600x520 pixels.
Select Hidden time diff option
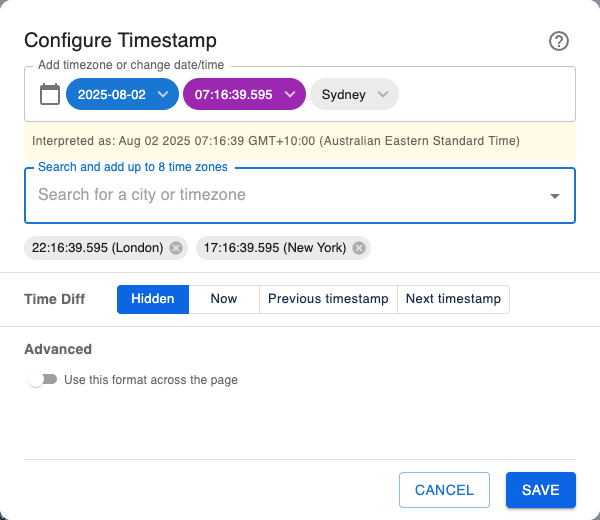point(153,299)
